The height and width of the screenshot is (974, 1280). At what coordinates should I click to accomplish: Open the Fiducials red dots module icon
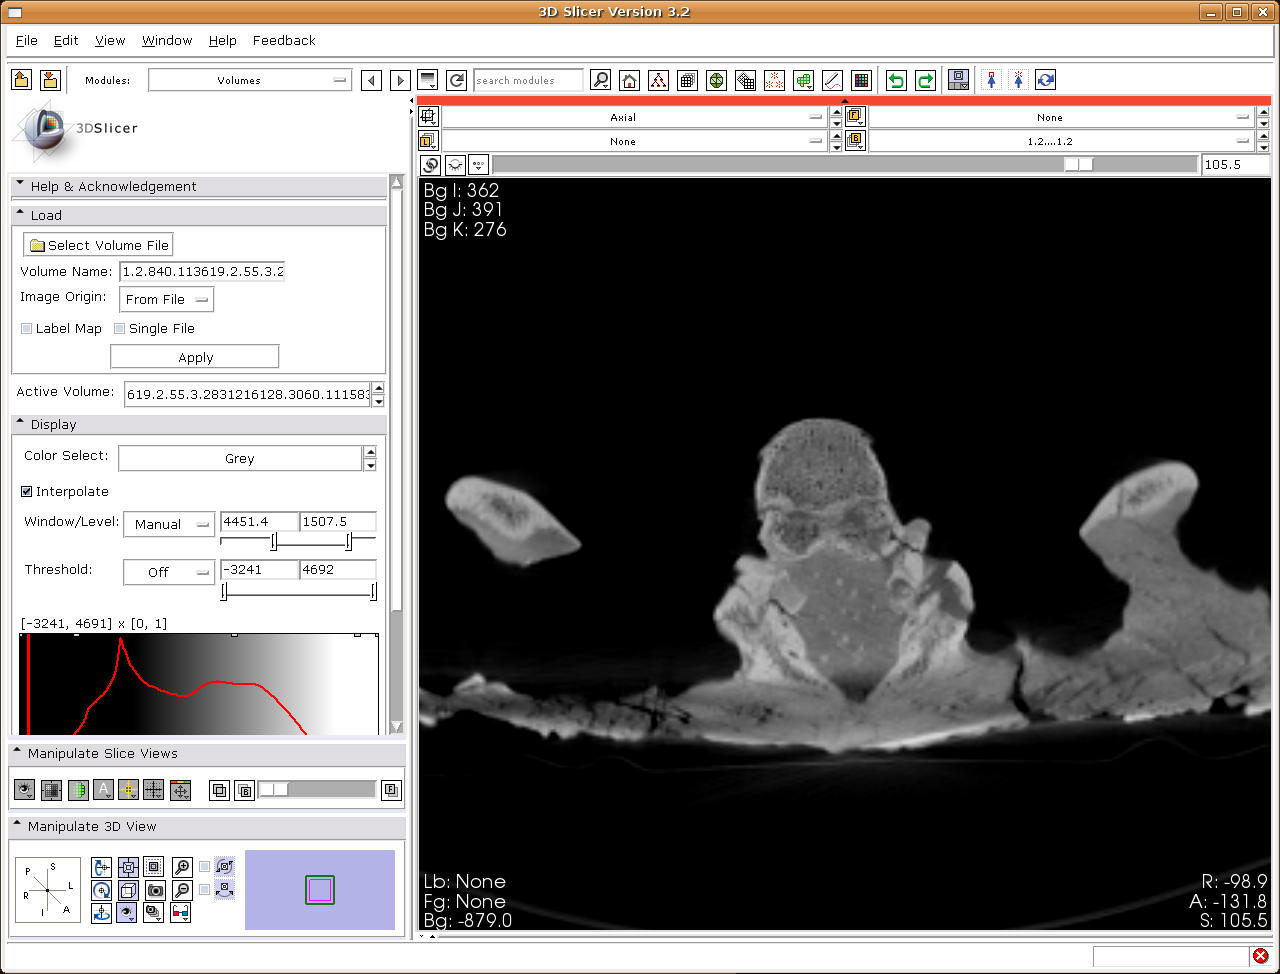(x=774, y=80)
